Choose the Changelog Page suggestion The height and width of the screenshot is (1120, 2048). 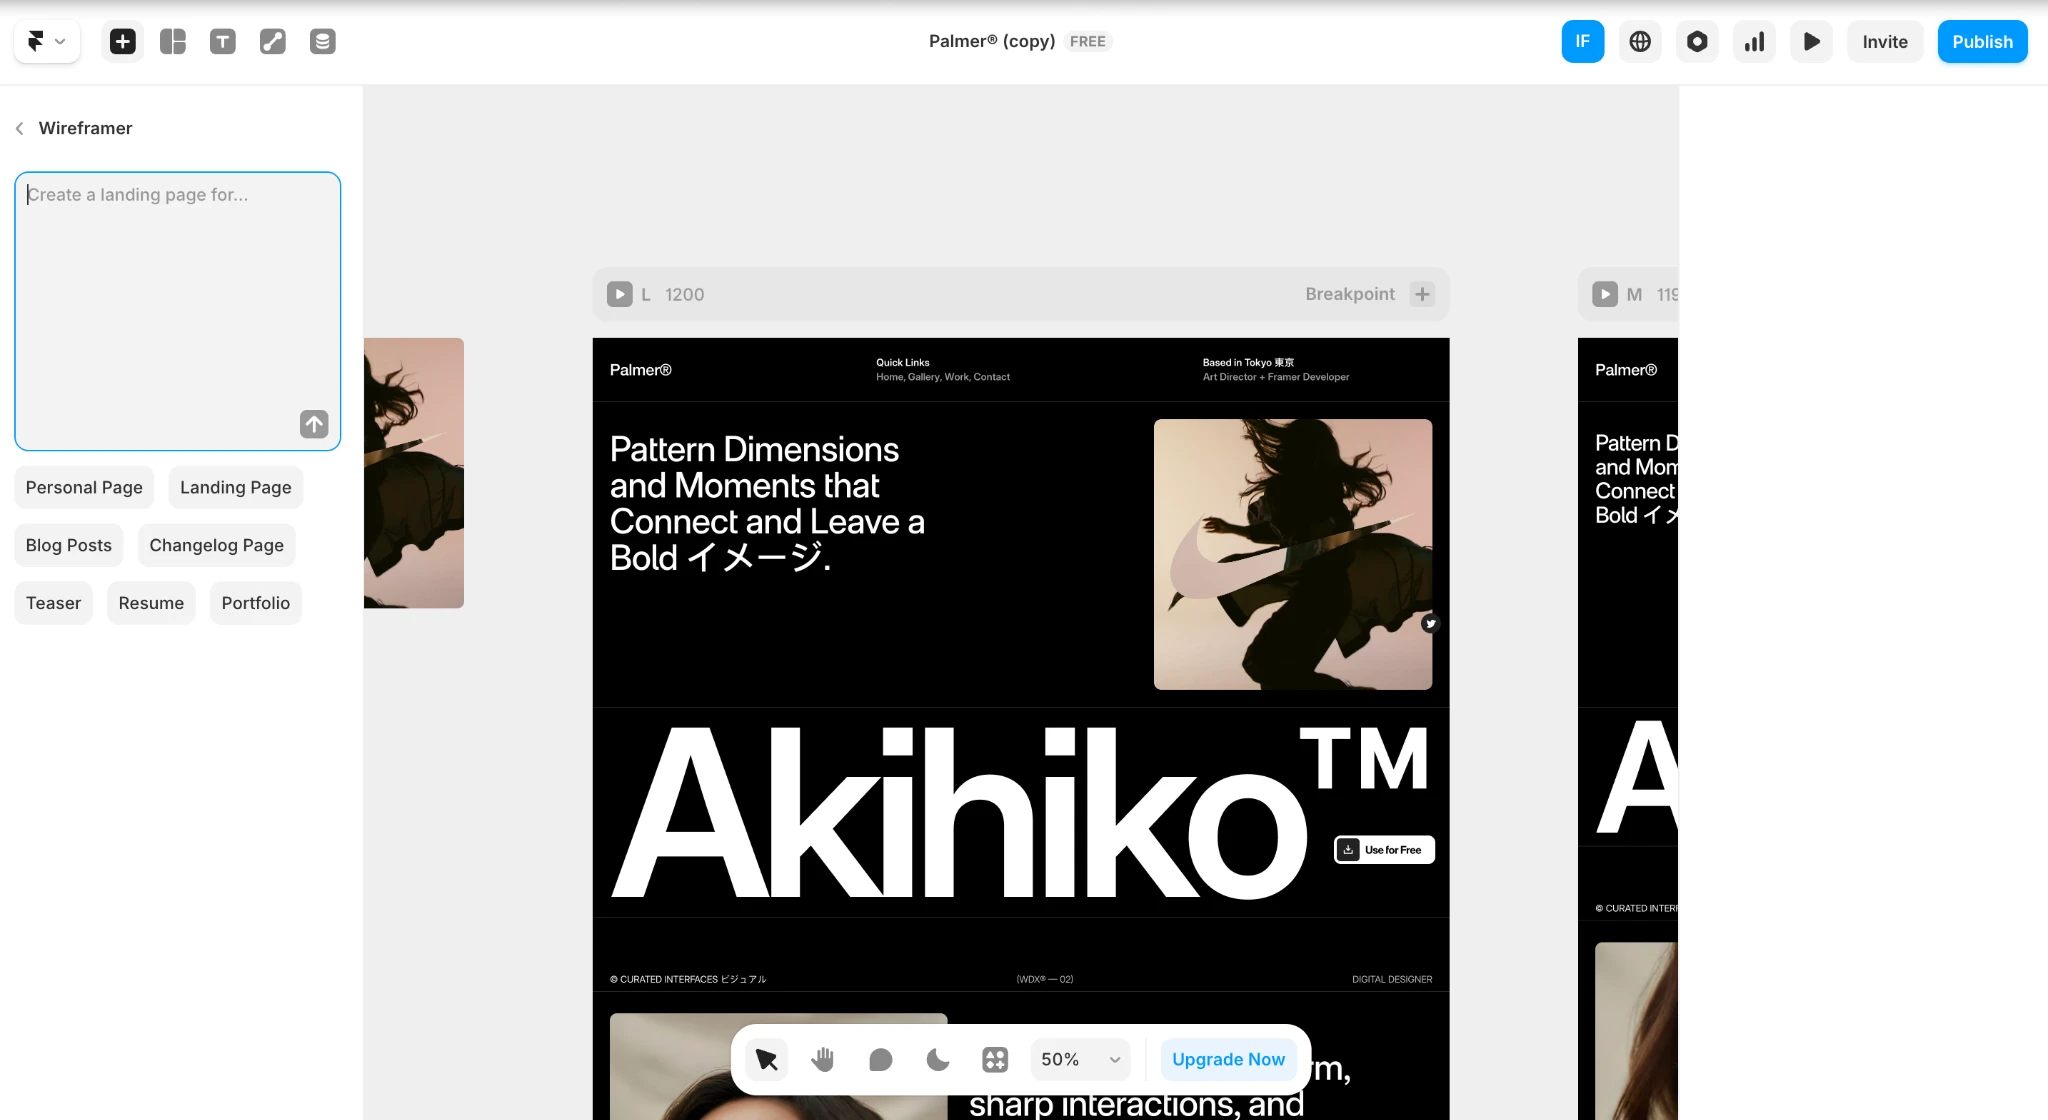217,545
